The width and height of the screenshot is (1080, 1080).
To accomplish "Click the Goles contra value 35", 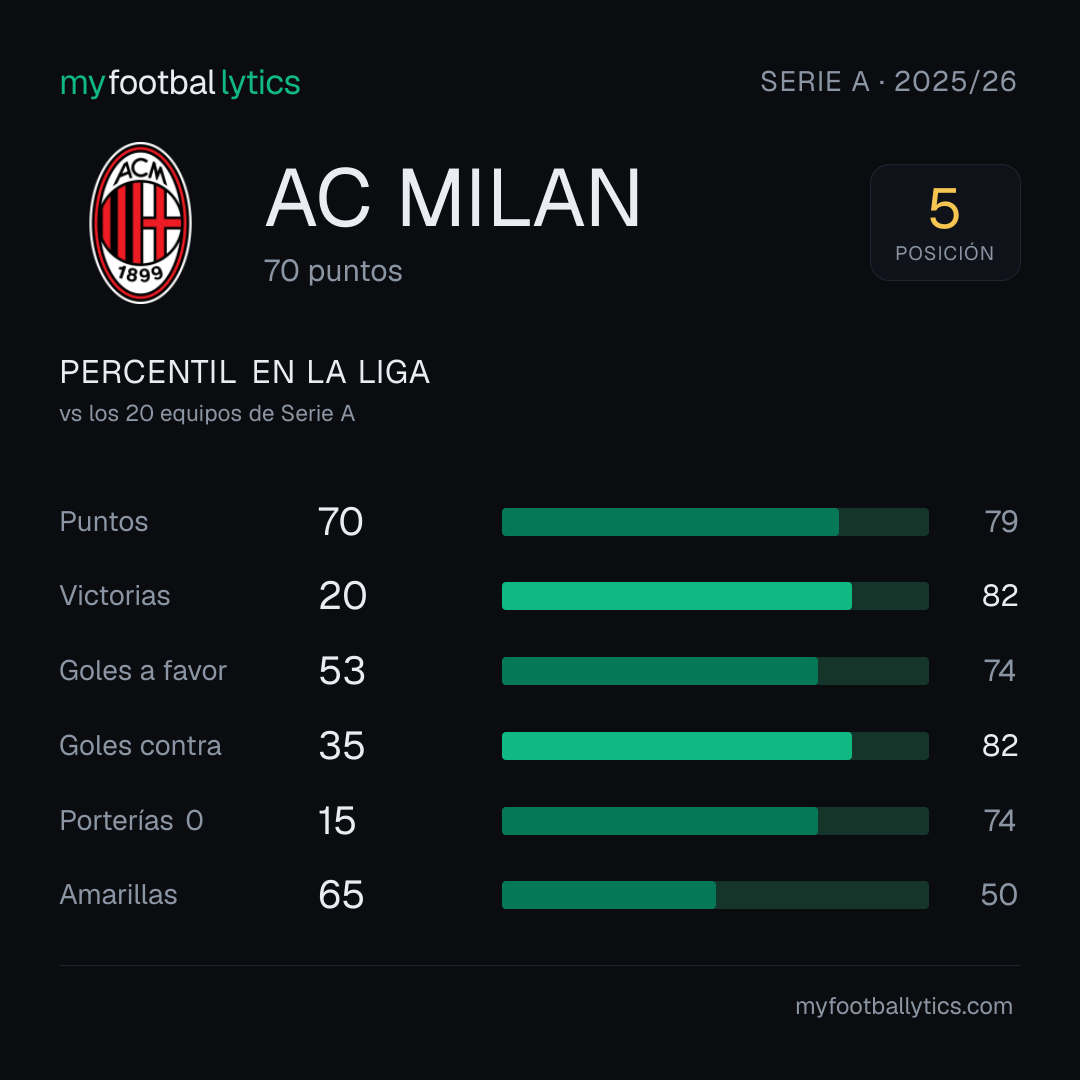I will coord(342,746).
